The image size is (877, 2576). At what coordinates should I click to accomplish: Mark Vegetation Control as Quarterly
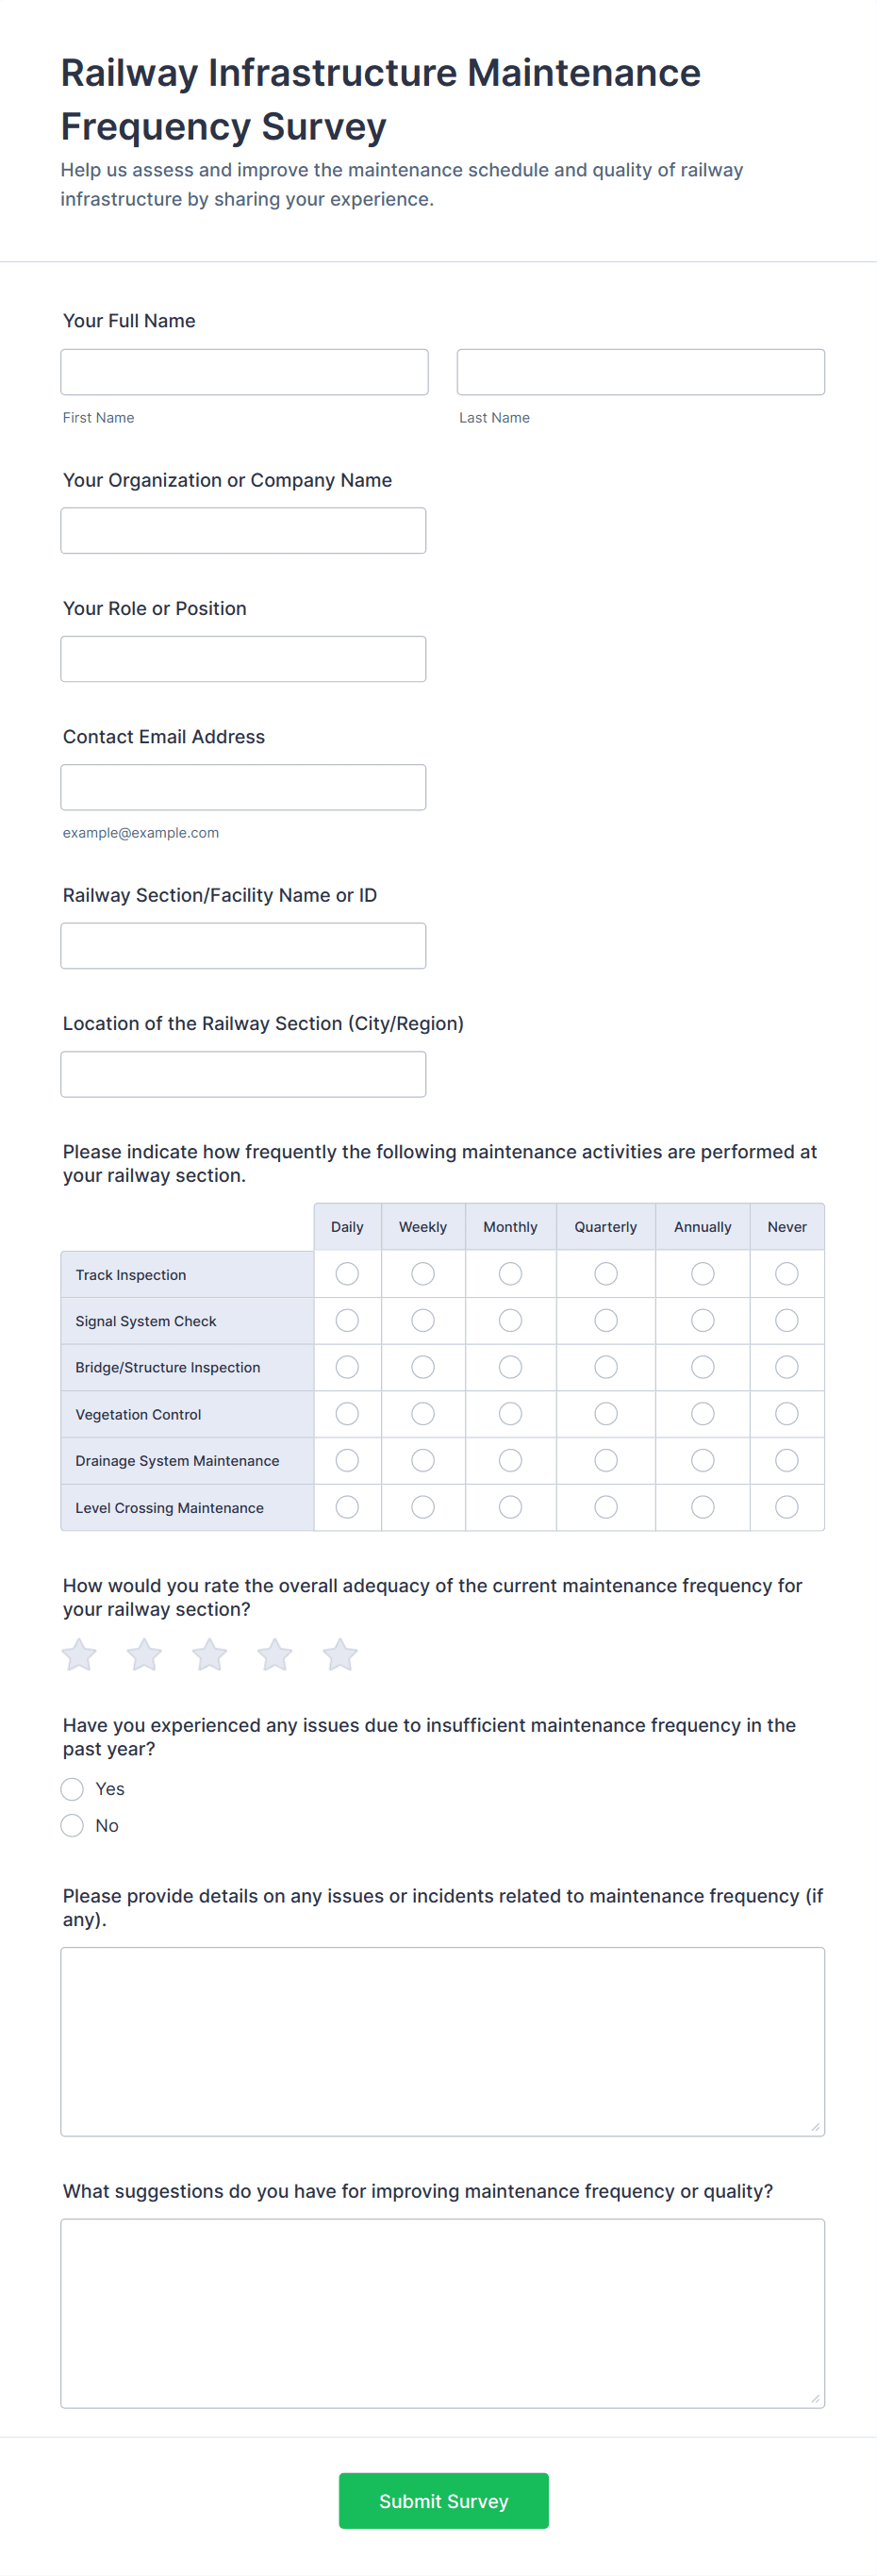click(606, 1414)
